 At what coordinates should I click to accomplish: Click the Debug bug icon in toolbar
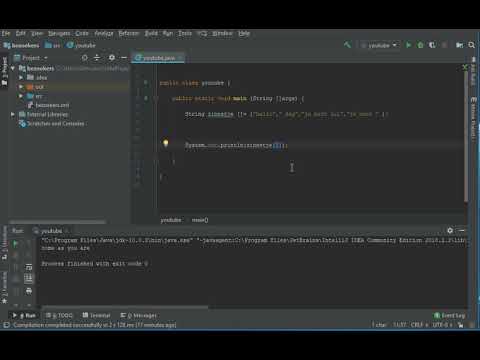420,45
